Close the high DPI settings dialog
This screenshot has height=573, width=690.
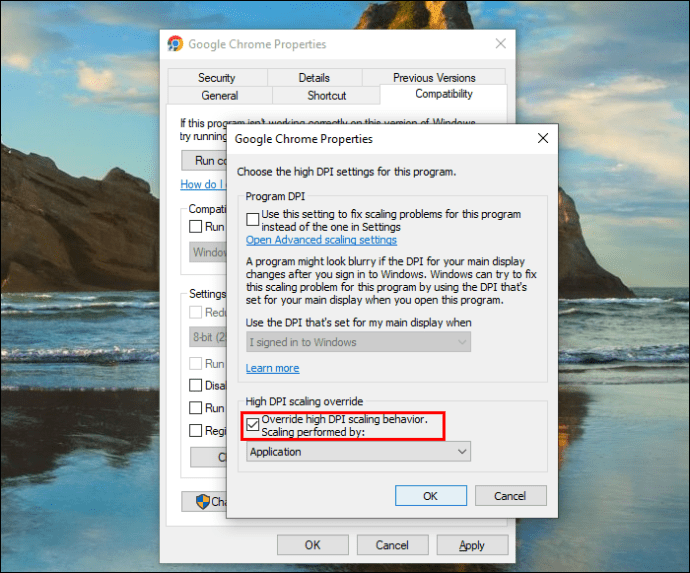[x=543, y=138]
